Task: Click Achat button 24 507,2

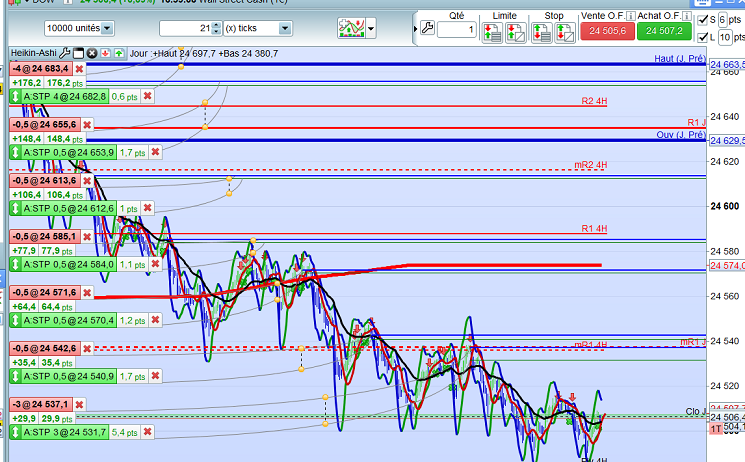Action: point(664,31)
